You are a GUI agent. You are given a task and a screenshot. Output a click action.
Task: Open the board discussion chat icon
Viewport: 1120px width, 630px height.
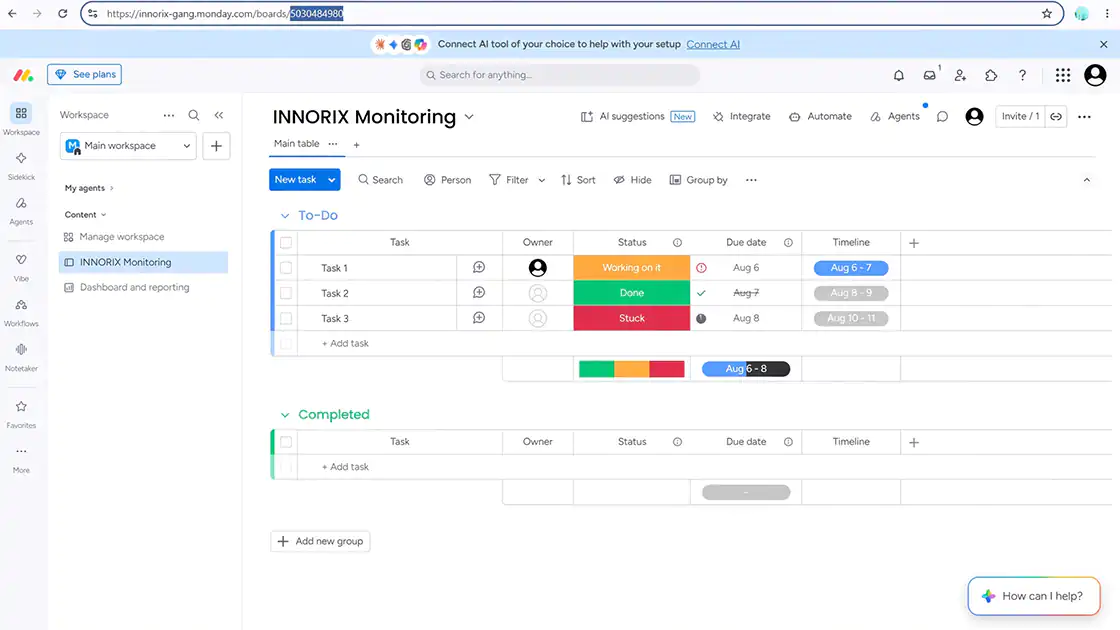click(x=942, y=116)
